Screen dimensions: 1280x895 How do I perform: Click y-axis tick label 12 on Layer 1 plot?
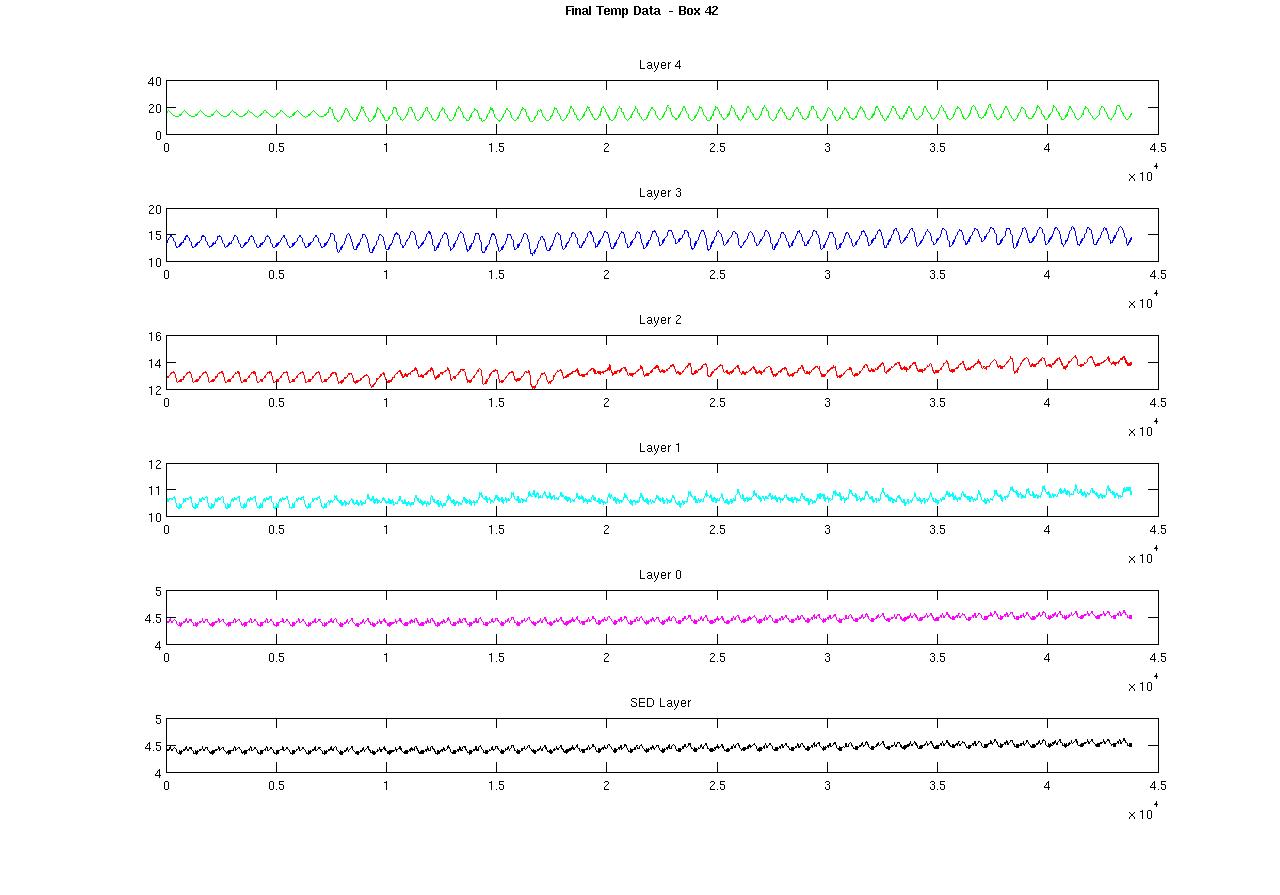154,465
